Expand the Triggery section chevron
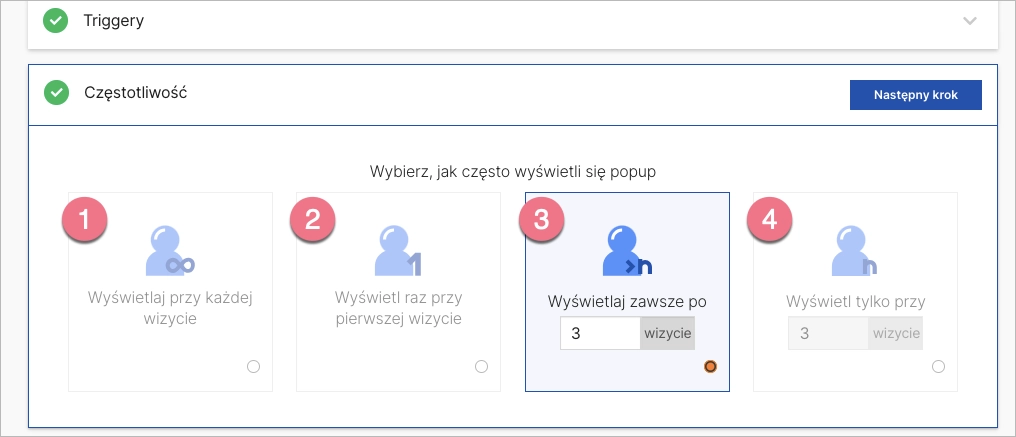Image resolution: width=1016 pixels, height=437 pixels. pos(969,21)
